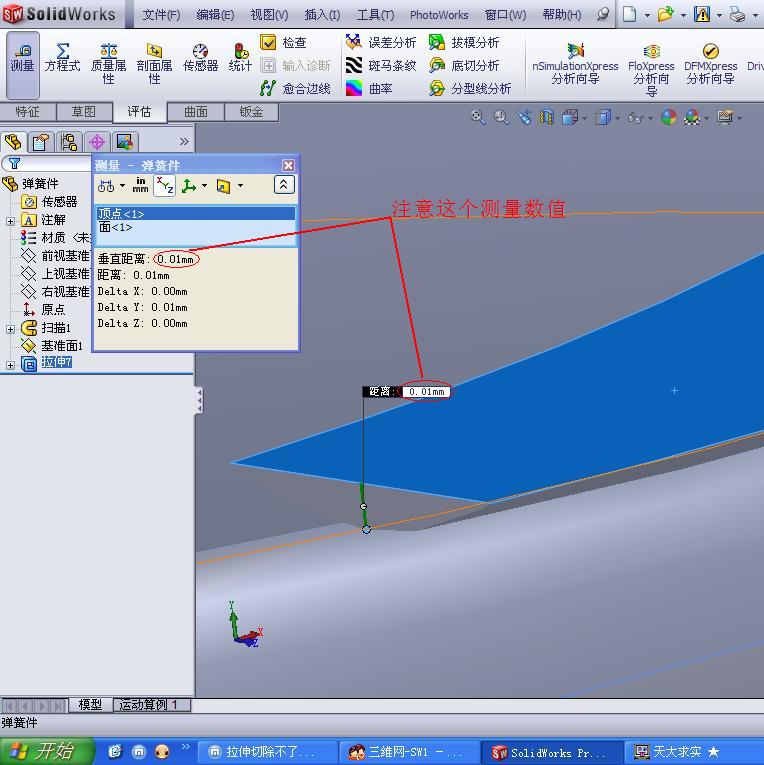Click Zoom to Fit in view toolbar

(478, 118)
